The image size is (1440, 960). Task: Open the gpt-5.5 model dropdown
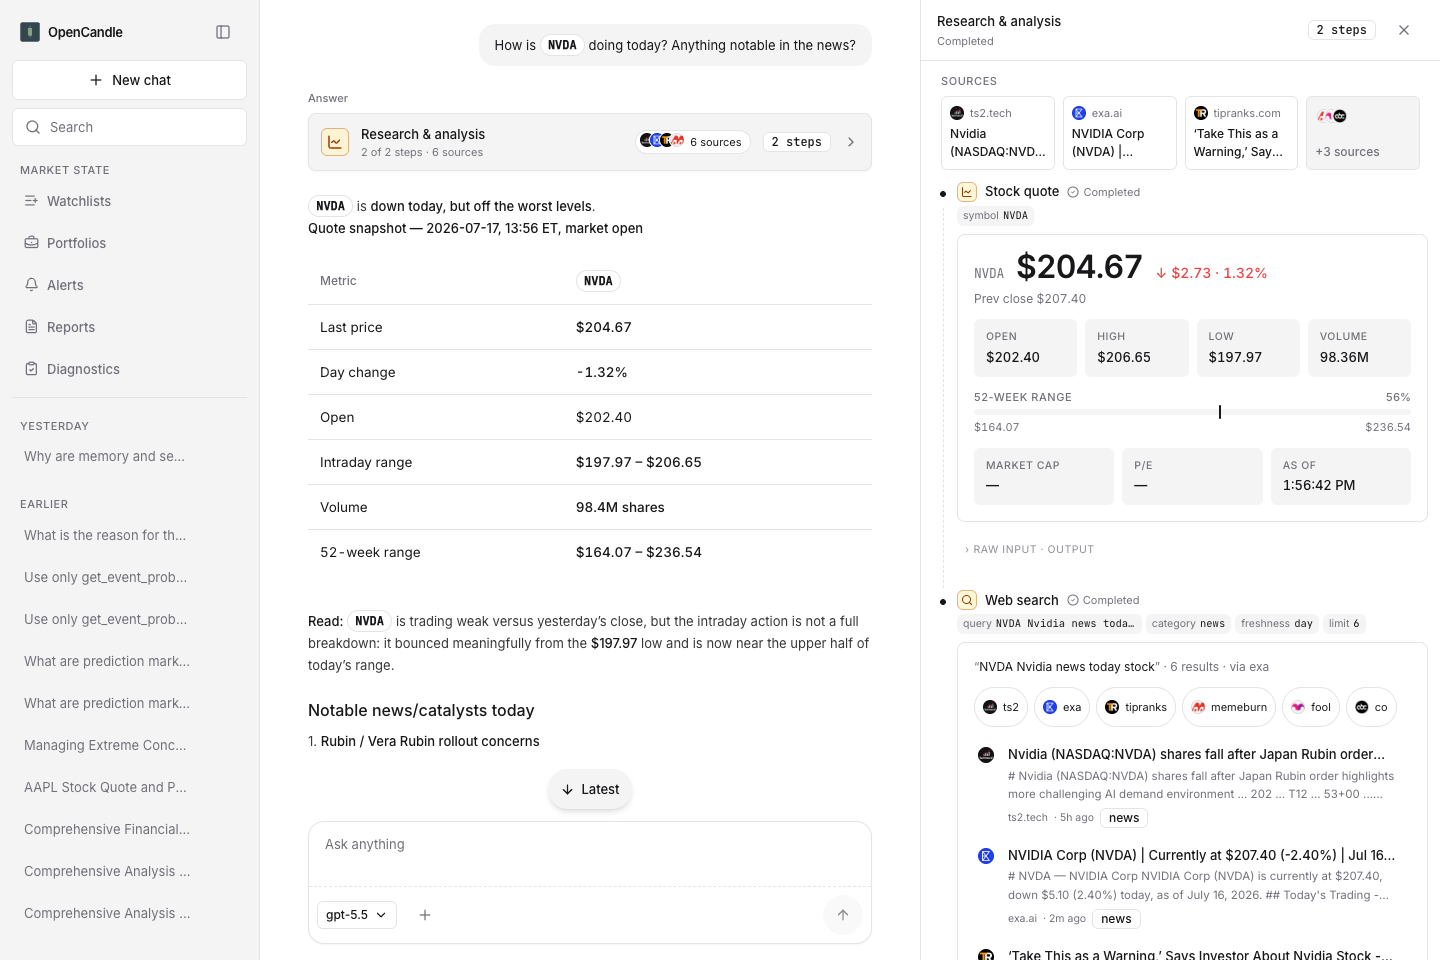click(x=357, y=915)
